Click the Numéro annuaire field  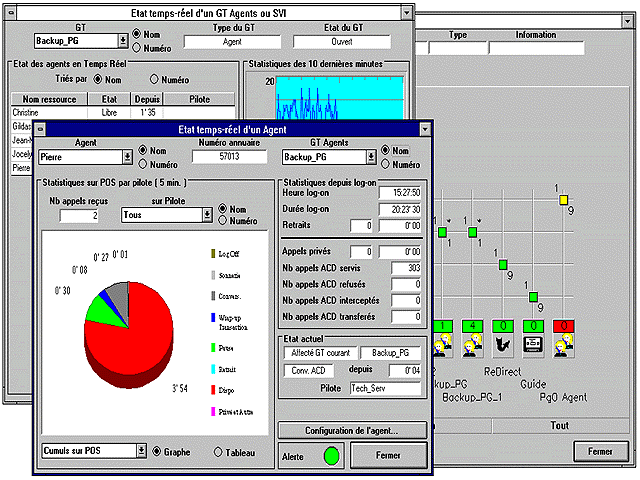point(229,157)
